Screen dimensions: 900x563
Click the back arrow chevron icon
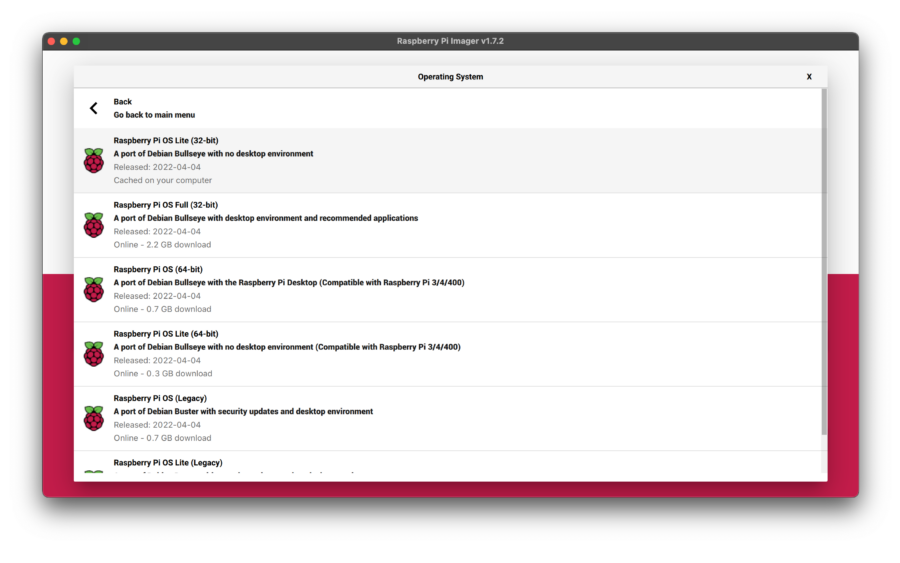point(94,108)
